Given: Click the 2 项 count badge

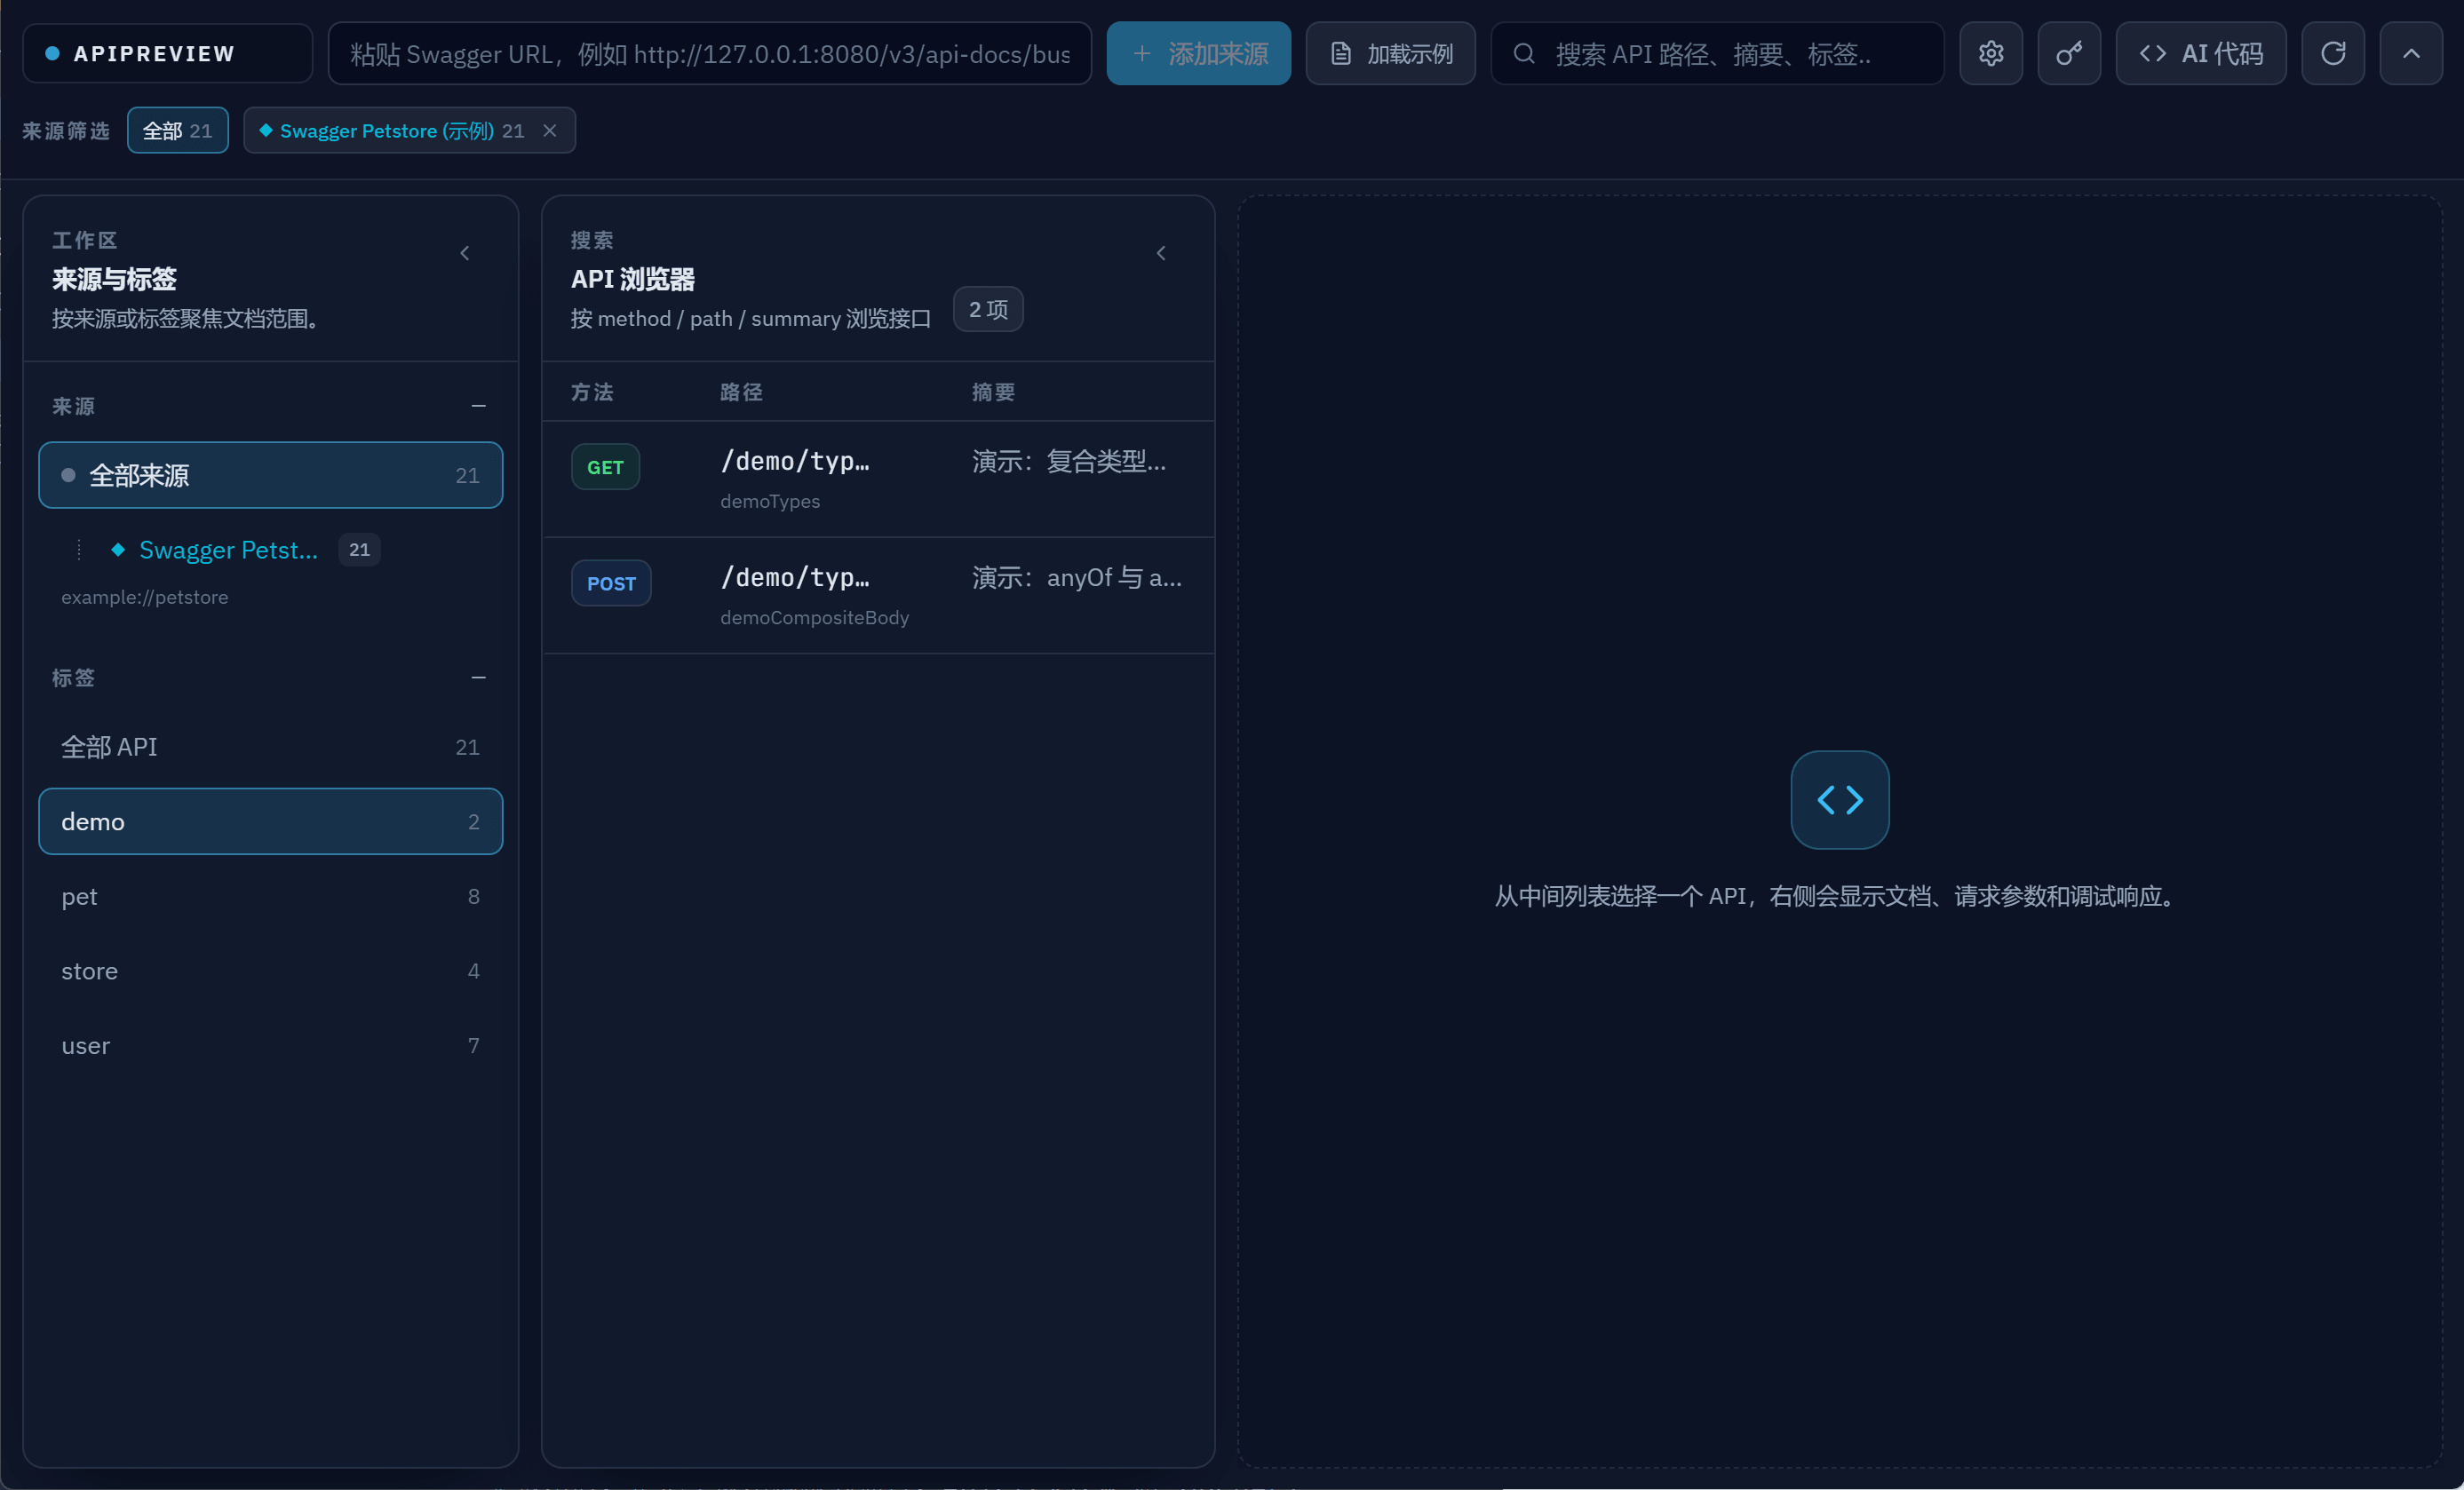Looking at the screenshot, I should click(988, 309).
